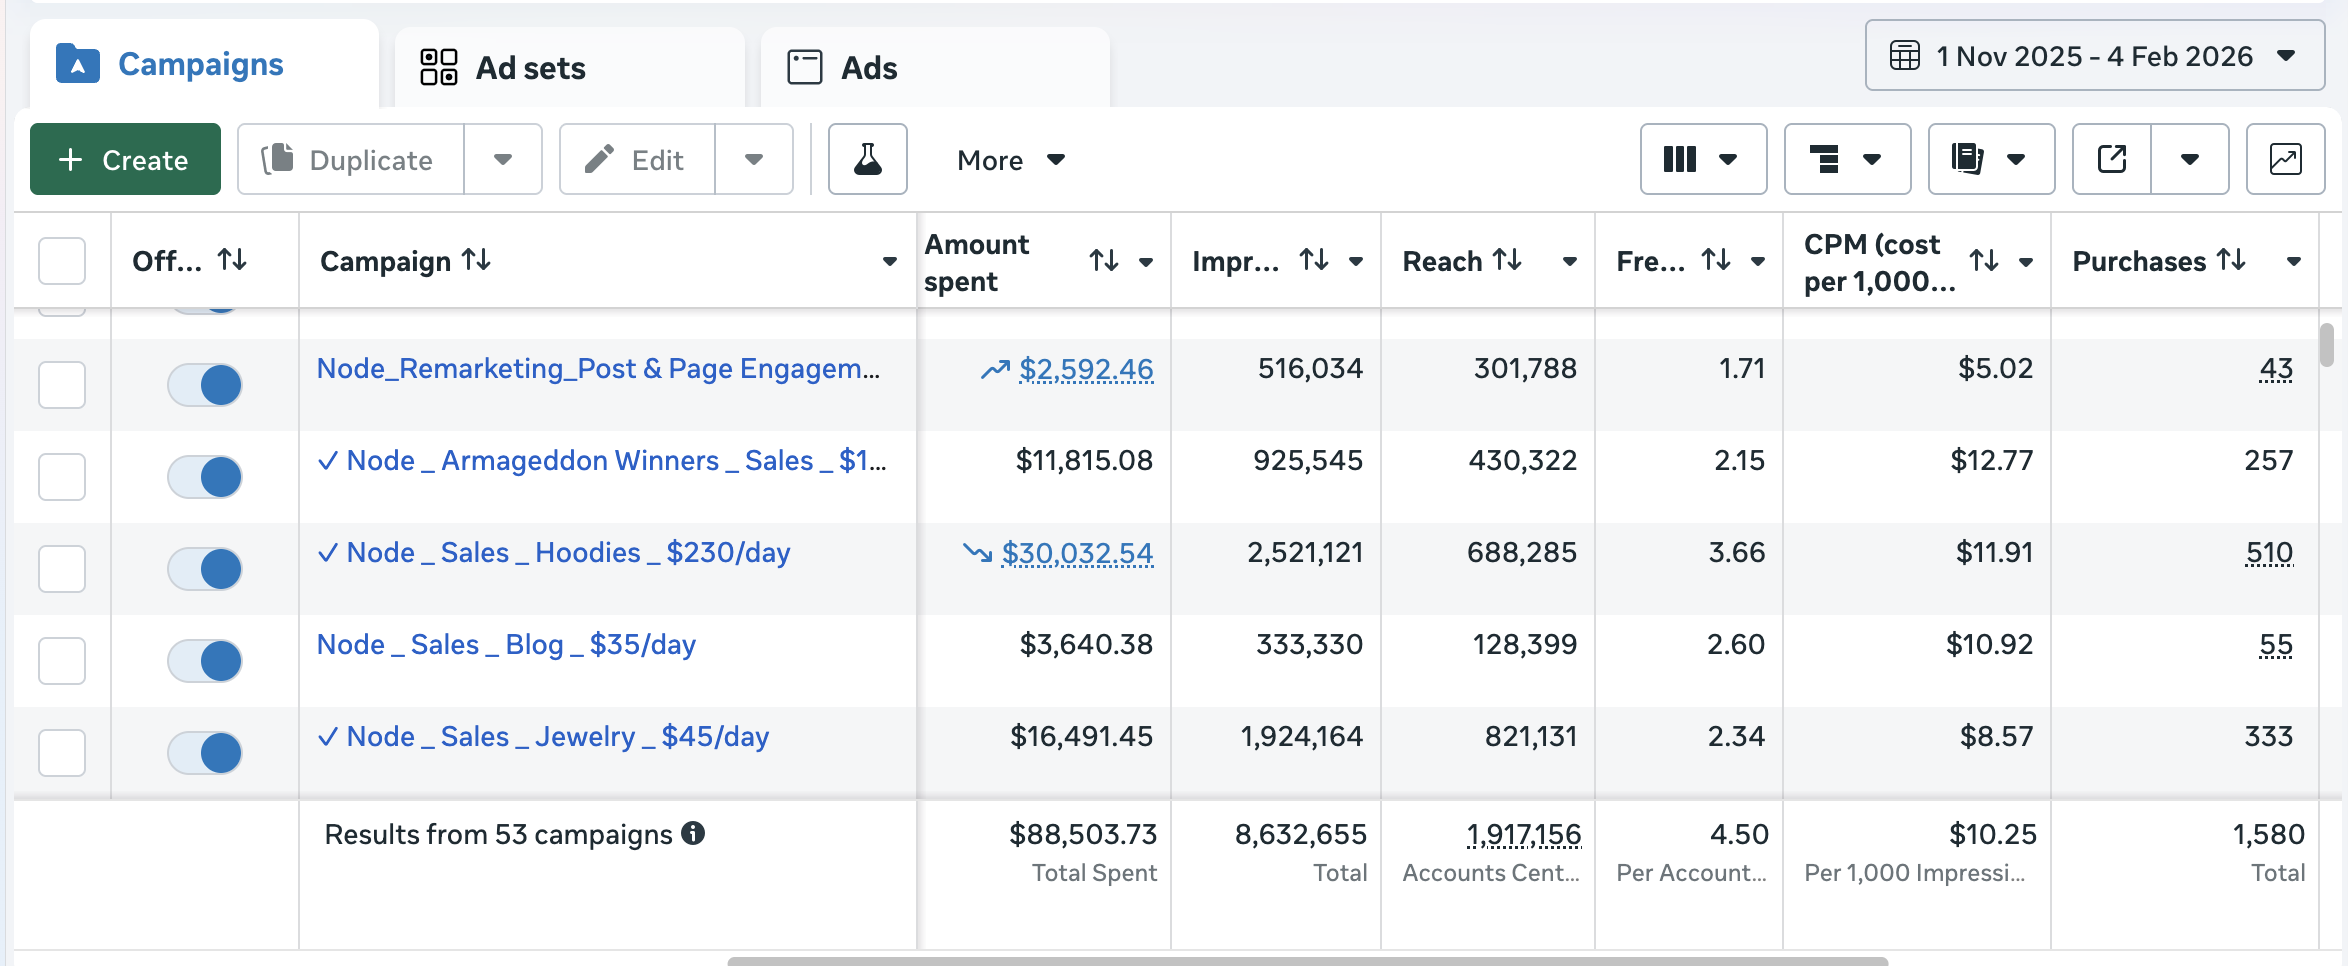2348x966 pixels.
Task: Open Frequency column options arrow
Action: 1758,262
